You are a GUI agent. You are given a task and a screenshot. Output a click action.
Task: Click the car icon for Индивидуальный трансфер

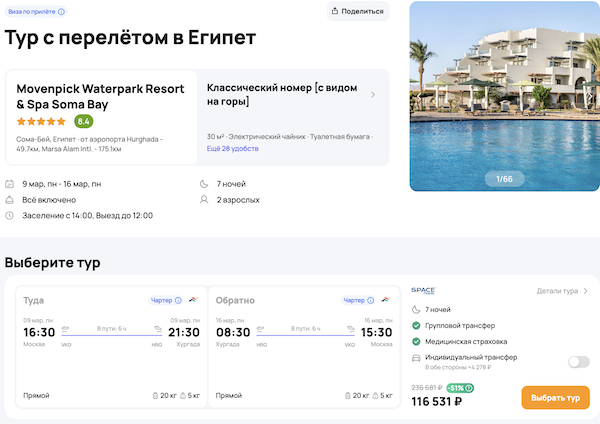pyautogui.click(x=416, y=357)
